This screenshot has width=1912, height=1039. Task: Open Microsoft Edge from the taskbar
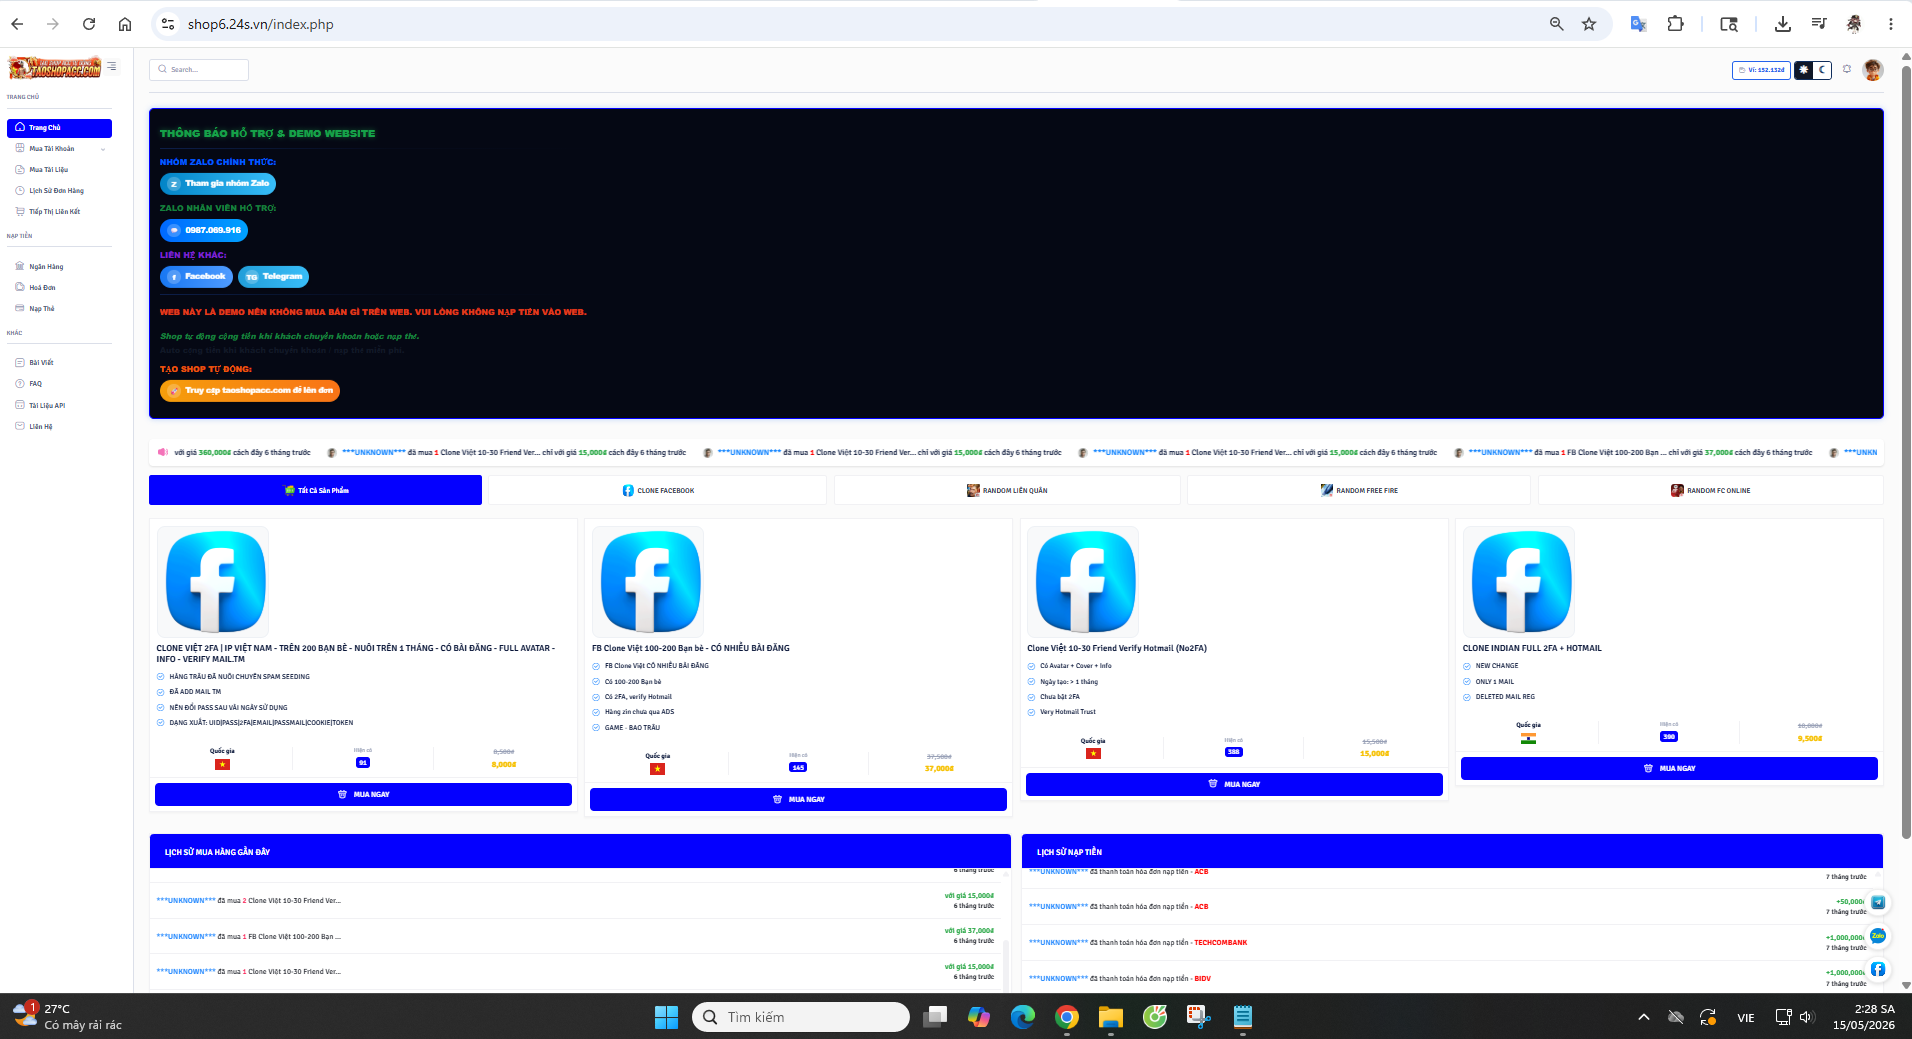[1022, 1017]
